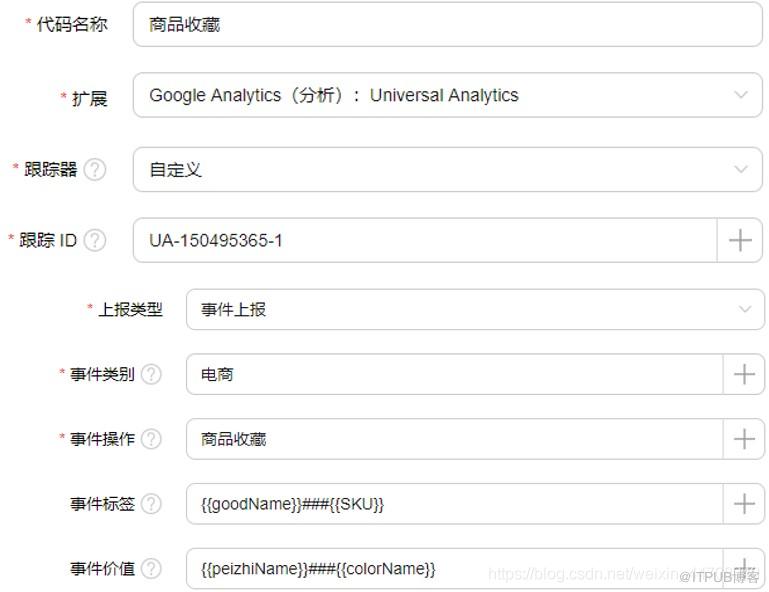This screenshot has height=592, width=769.
Task: Open the 跟踪器 自定义 dropdown
Action: [x=448, y=170]
